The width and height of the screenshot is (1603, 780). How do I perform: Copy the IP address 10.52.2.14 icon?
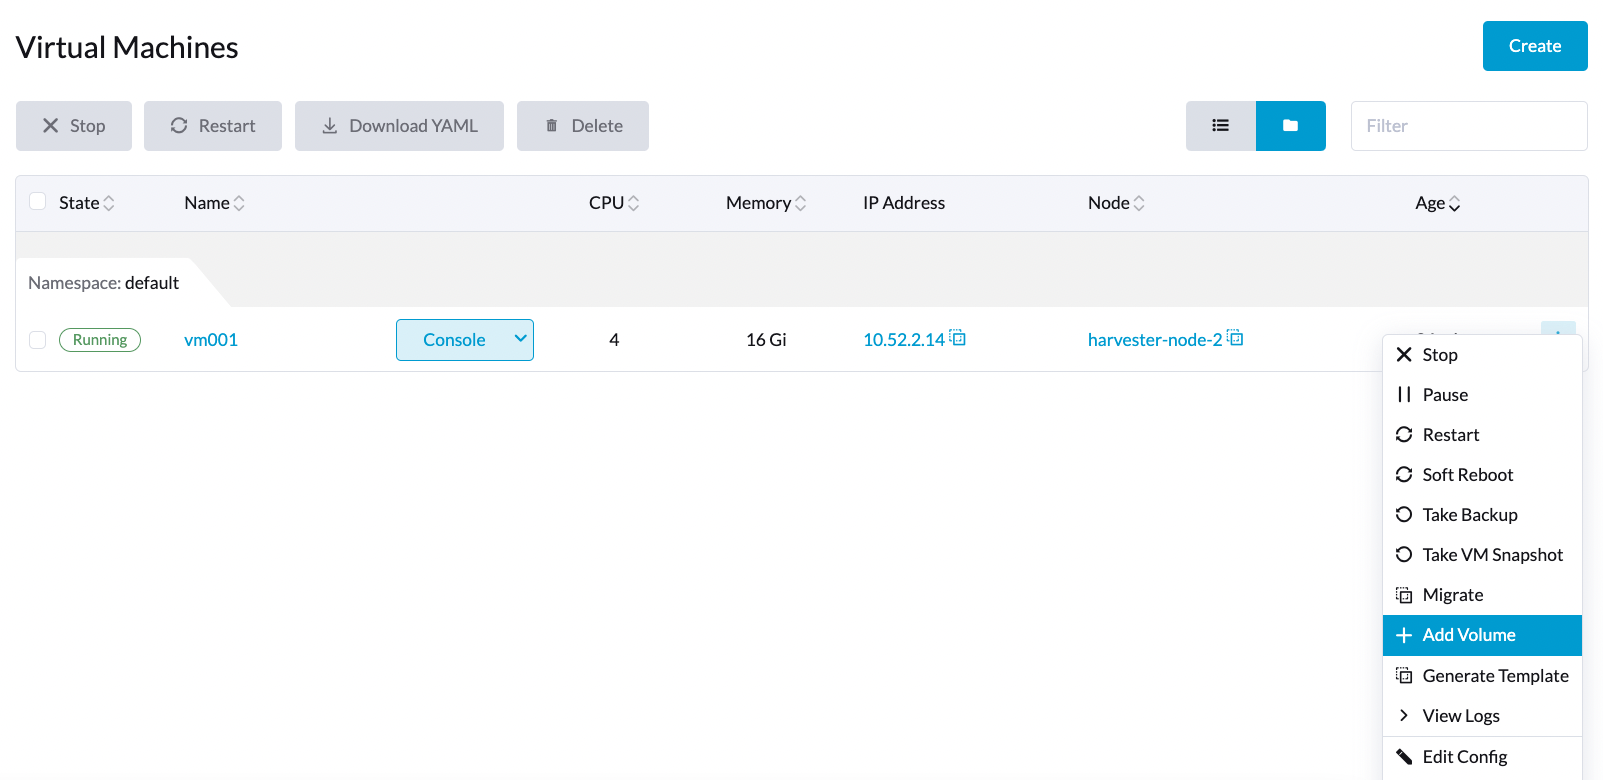coord(958,338)
